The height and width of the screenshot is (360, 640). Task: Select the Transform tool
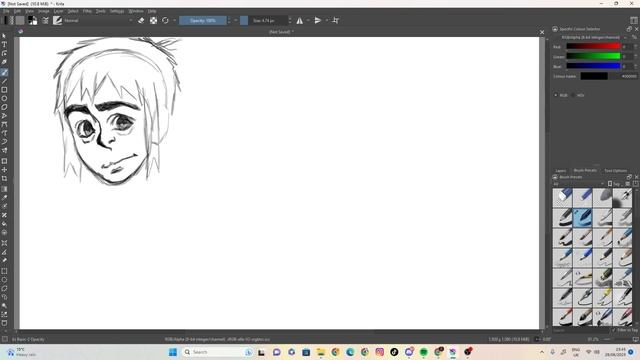coord(4,161)
